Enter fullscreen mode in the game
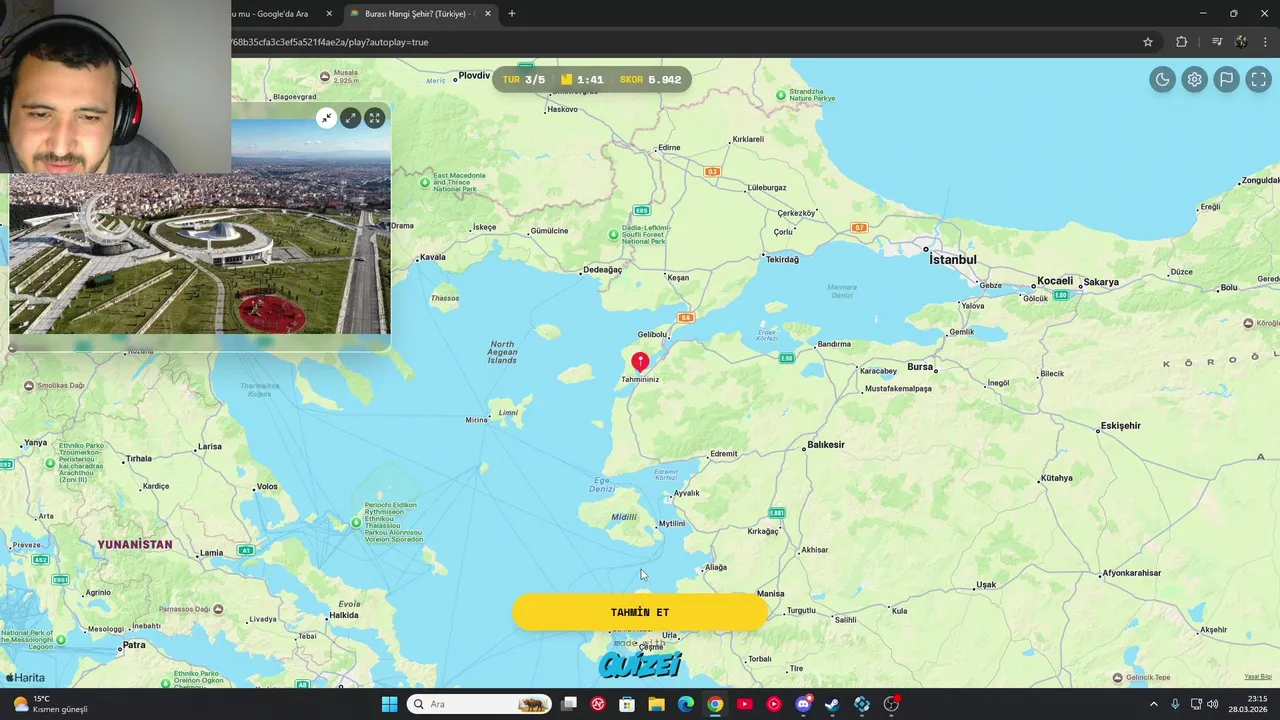The height and width of the screenshot is (720, 1280). pos(1258,80)
